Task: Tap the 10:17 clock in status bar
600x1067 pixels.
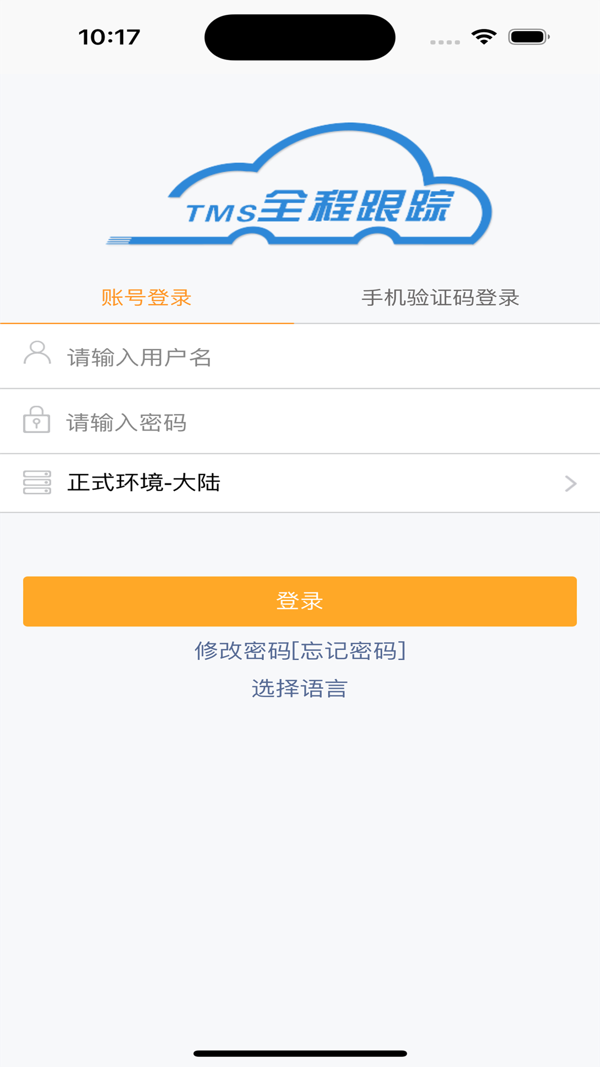Action: (x=109, y=38)
